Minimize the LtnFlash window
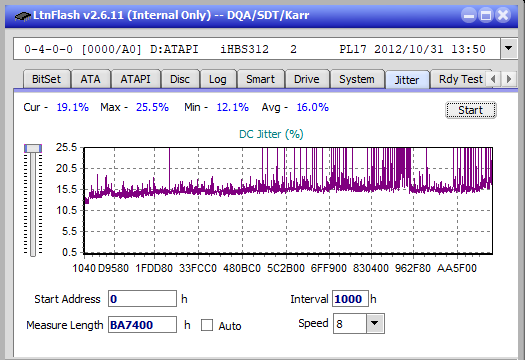 pos(469,15)
